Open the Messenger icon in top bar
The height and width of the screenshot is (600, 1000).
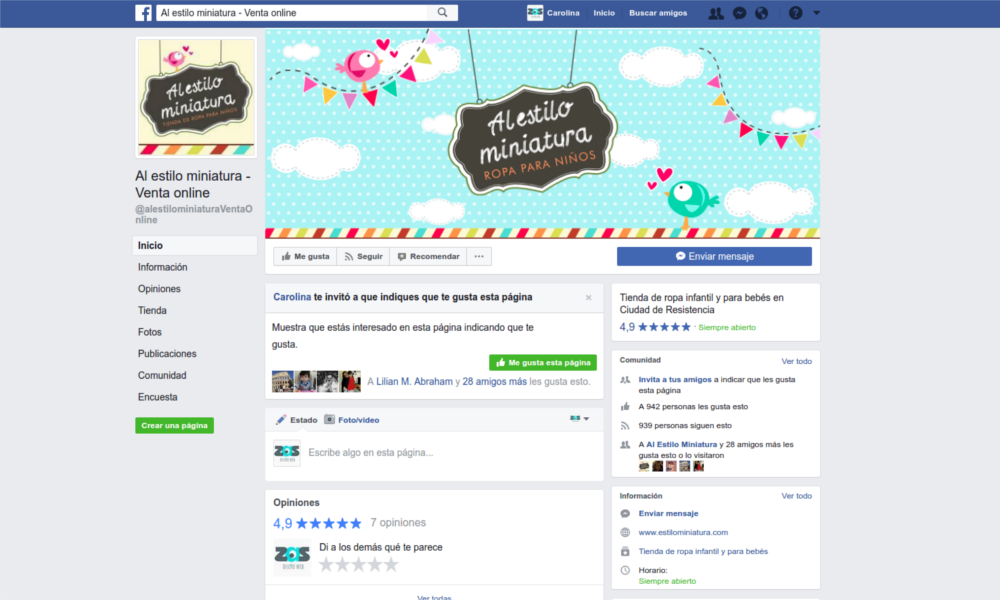(x=739, y=13)
